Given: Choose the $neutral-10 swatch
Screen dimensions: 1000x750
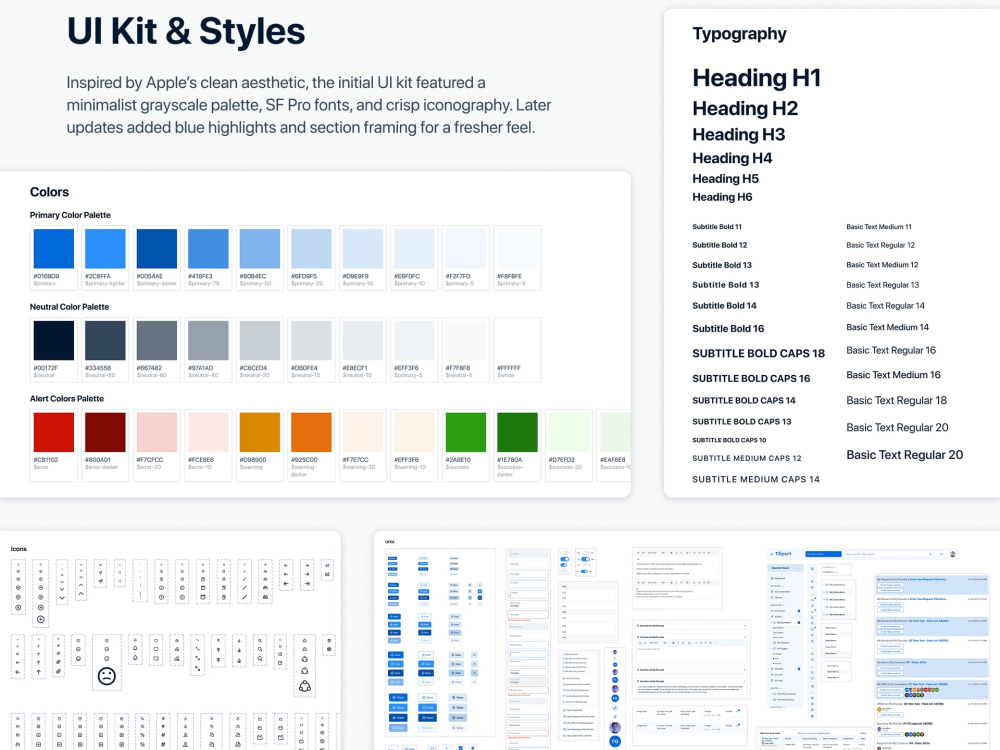Looking at the screenshot, I should point(363,340).
